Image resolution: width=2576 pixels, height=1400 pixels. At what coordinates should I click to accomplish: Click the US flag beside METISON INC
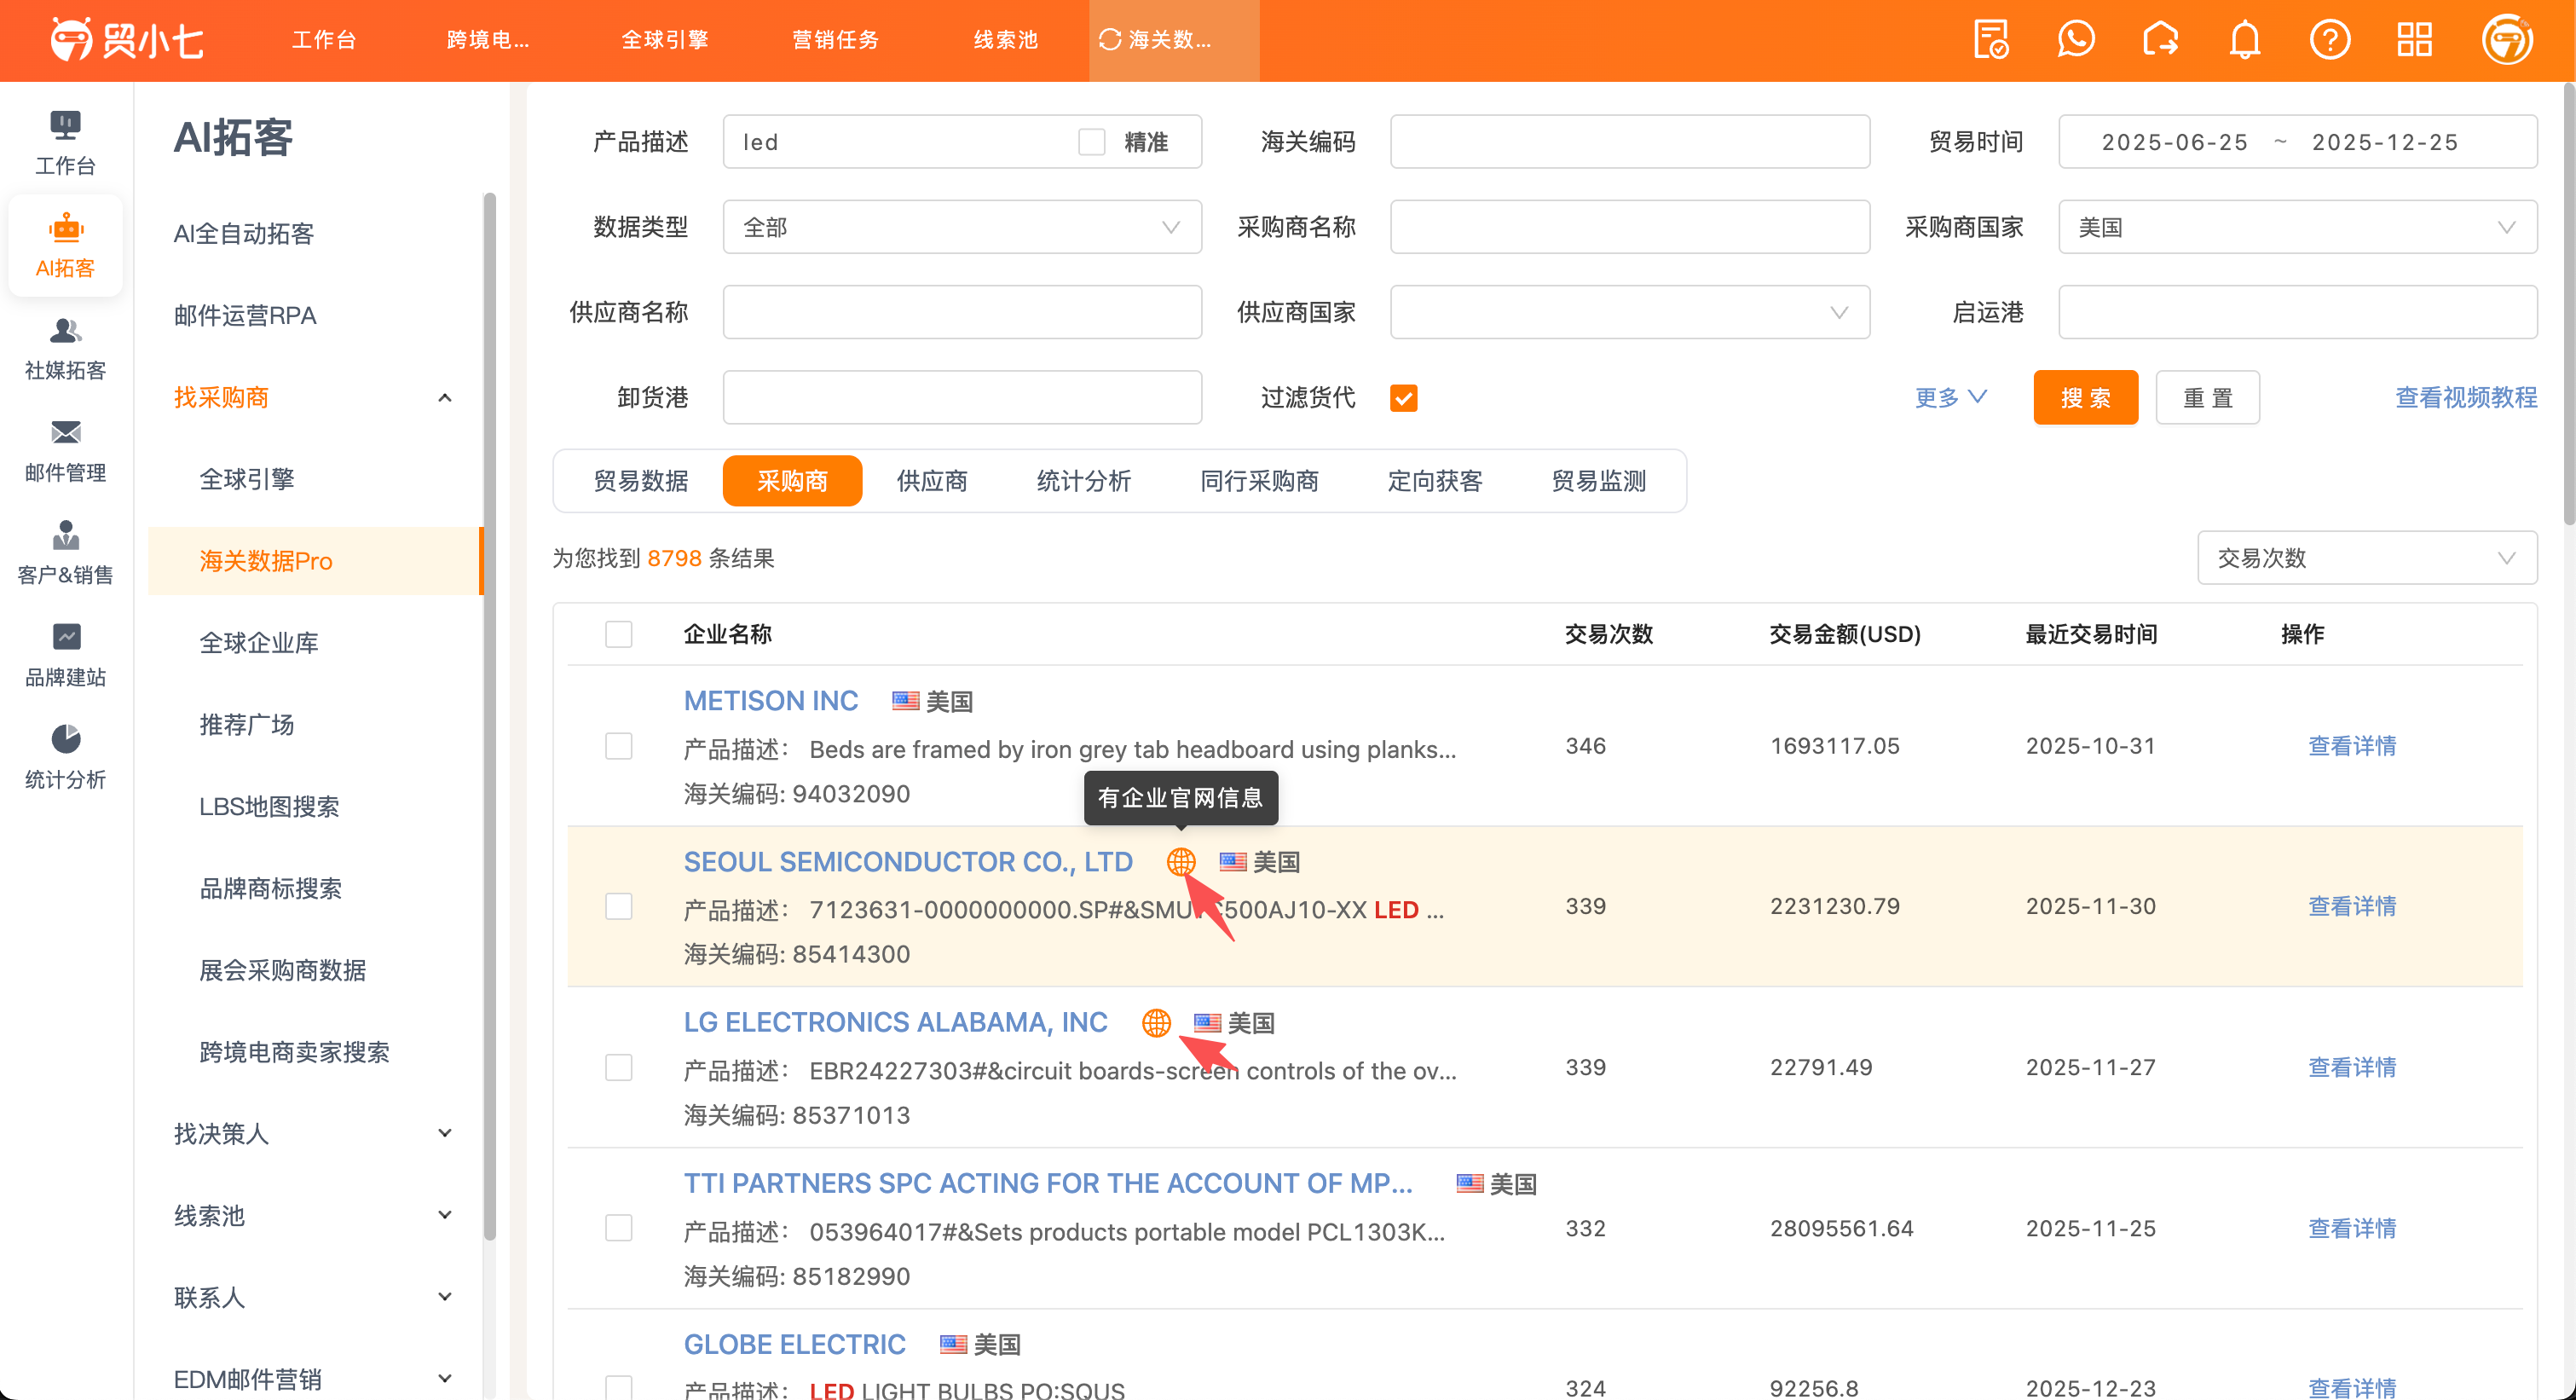coord(905,701)
